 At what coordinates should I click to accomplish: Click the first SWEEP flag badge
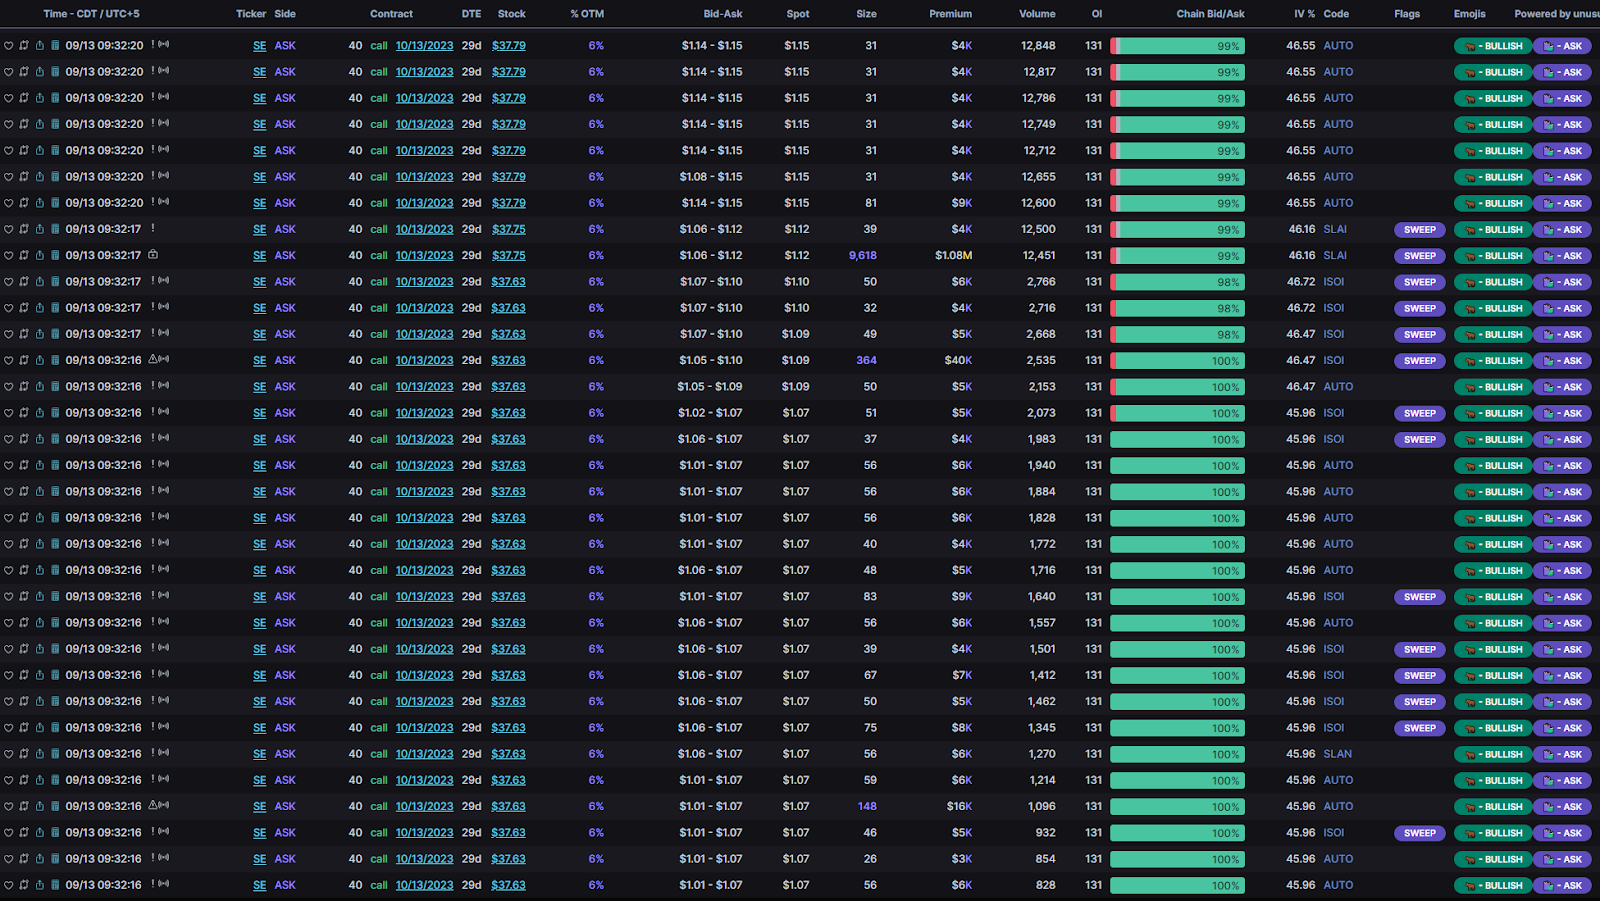click(x=1419, y=229)
